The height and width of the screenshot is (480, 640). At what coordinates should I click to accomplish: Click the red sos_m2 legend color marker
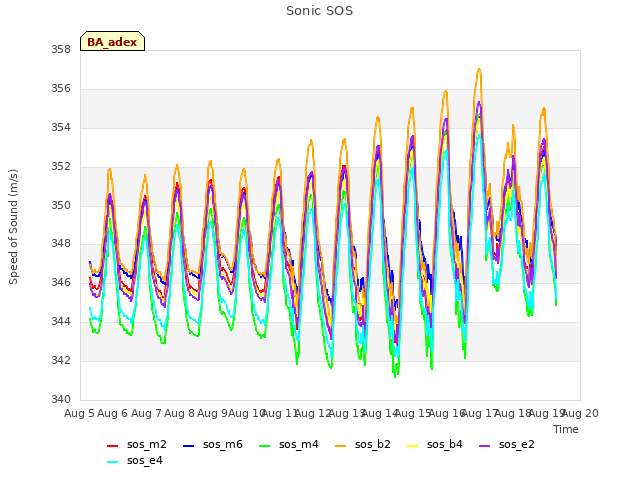point(112,446)
